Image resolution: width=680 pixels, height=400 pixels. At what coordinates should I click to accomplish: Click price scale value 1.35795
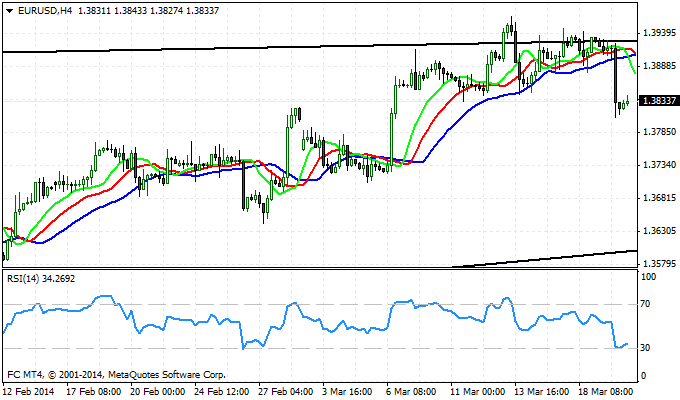click(x=660, y=264)
